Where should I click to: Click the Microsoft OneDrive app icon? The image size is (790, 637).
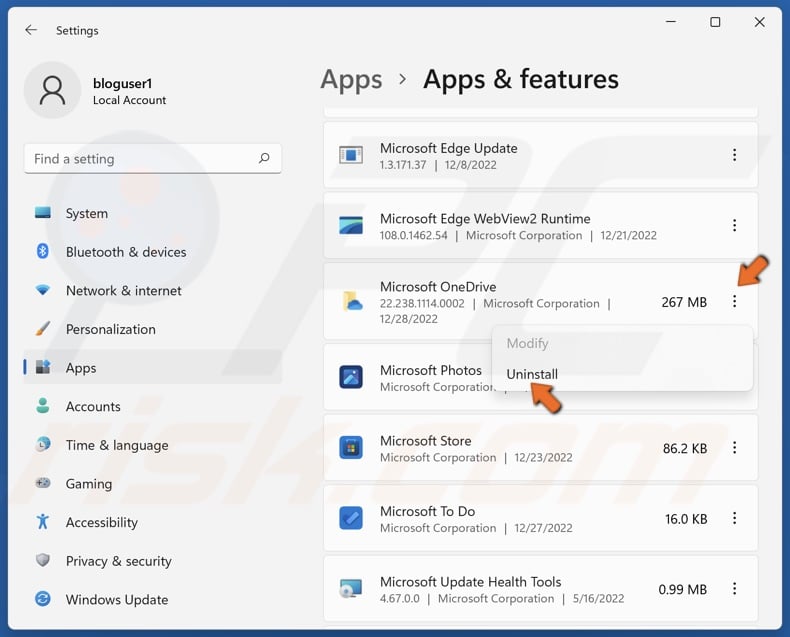point(352,301)
